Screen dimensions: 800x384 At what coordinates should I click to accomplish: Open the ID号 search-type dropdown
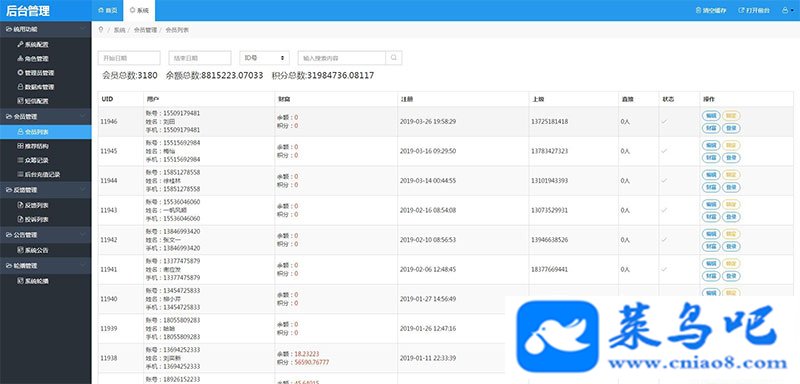(x=265, y=58)
